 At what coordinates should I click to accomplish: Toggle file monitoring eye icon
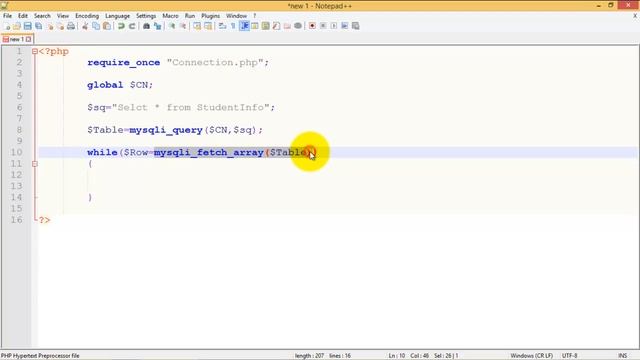298,26
